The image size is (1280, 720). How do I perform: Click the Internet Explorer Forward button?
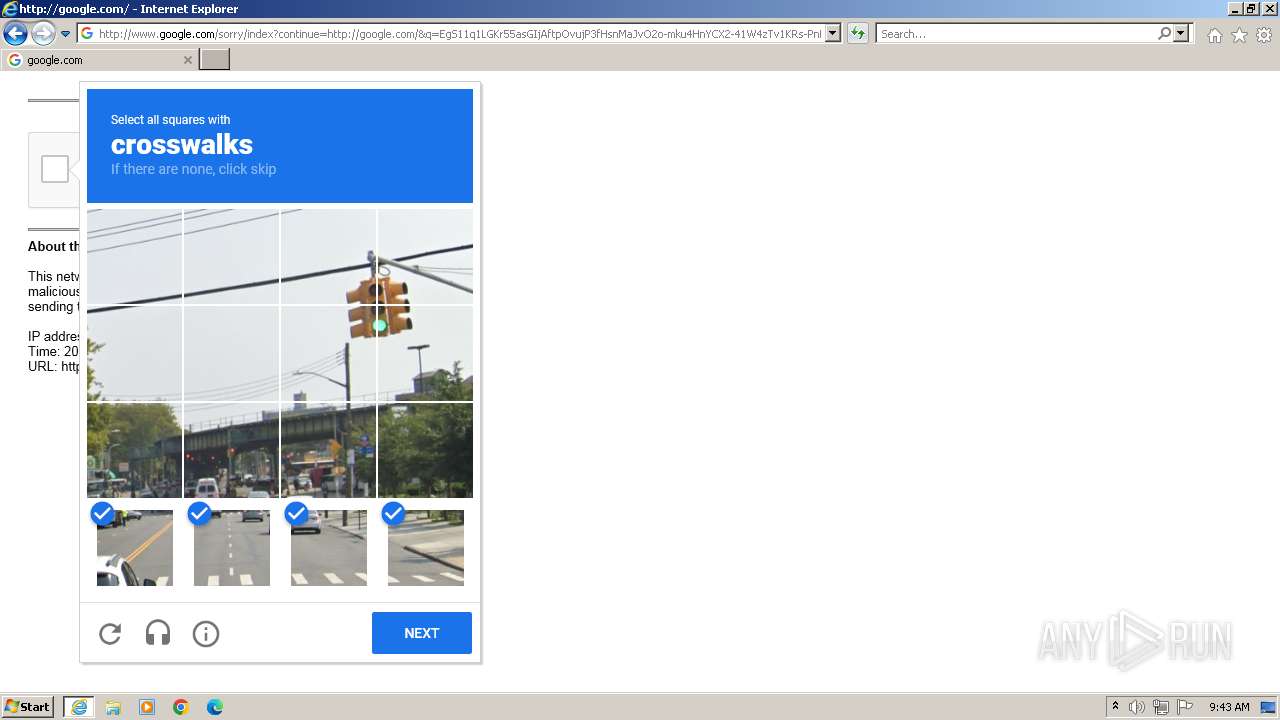pos(43,34)
